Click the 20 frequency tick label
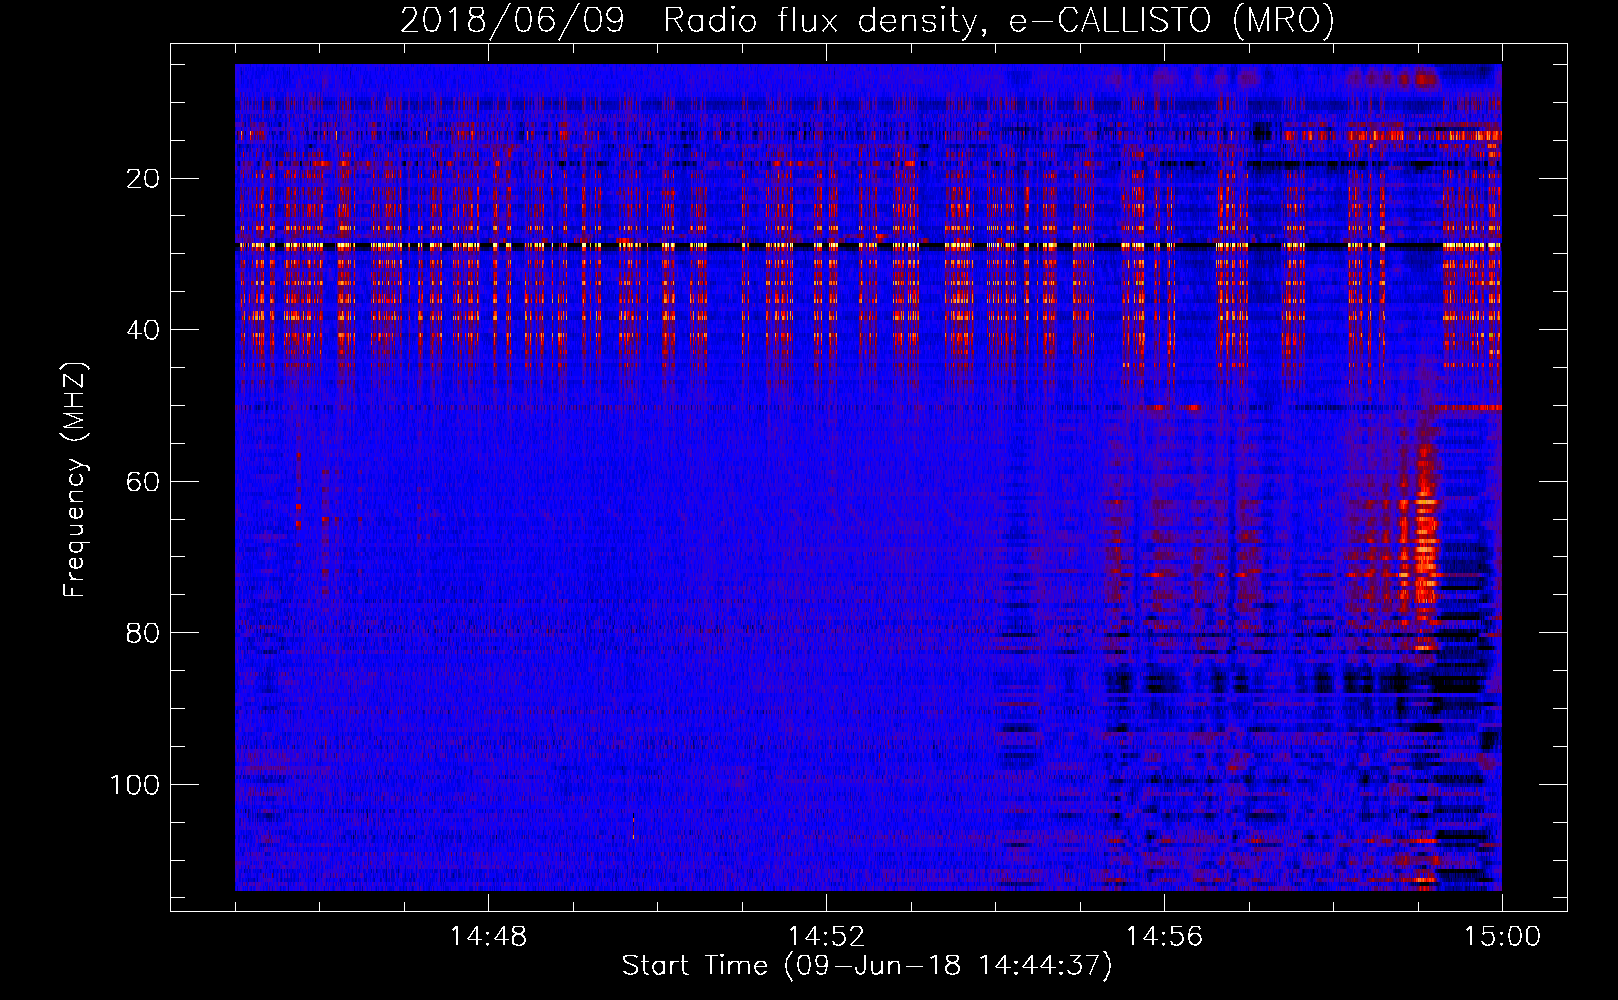 point(143,179)
